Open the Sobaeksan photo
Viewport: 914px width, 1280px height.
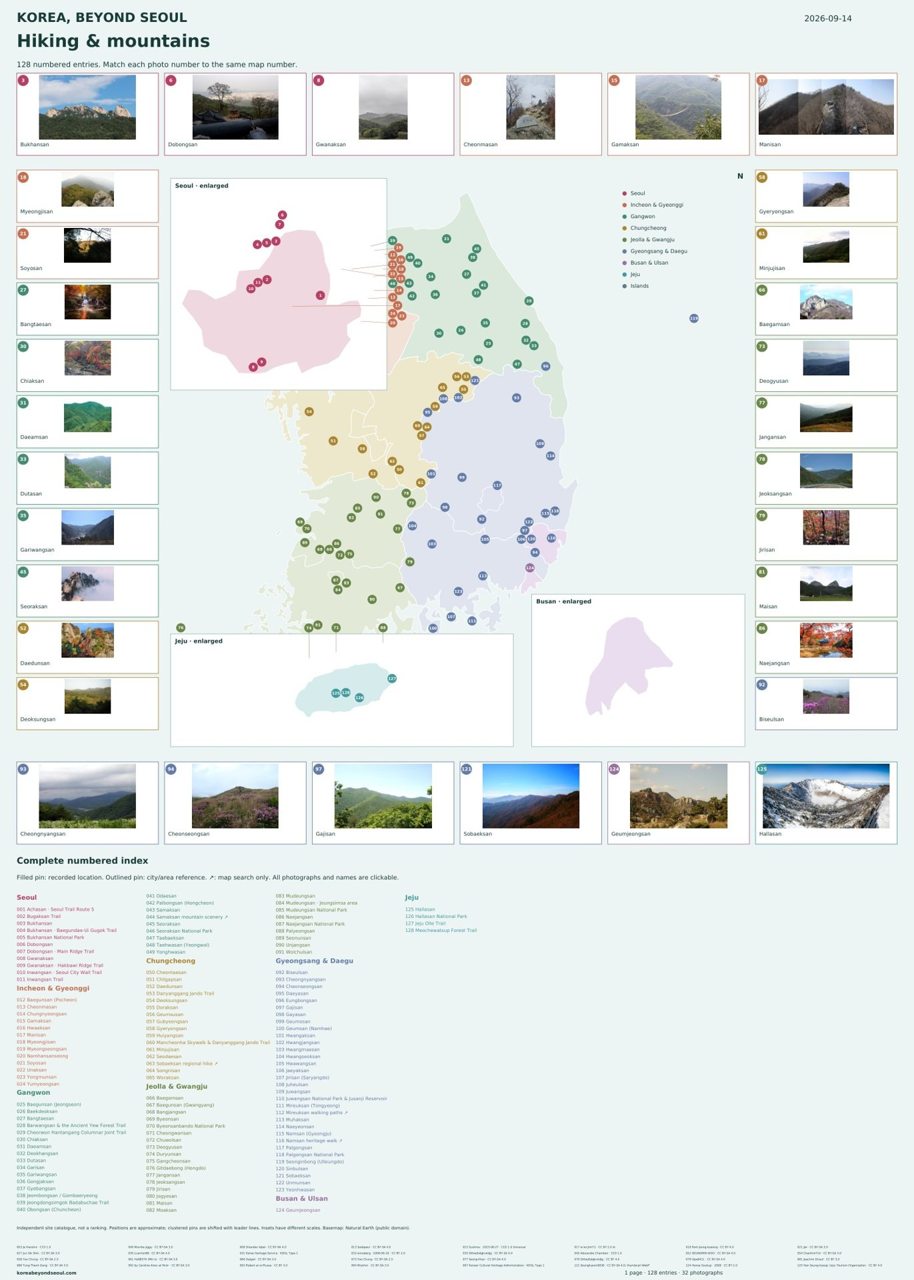tap(531, 796)
